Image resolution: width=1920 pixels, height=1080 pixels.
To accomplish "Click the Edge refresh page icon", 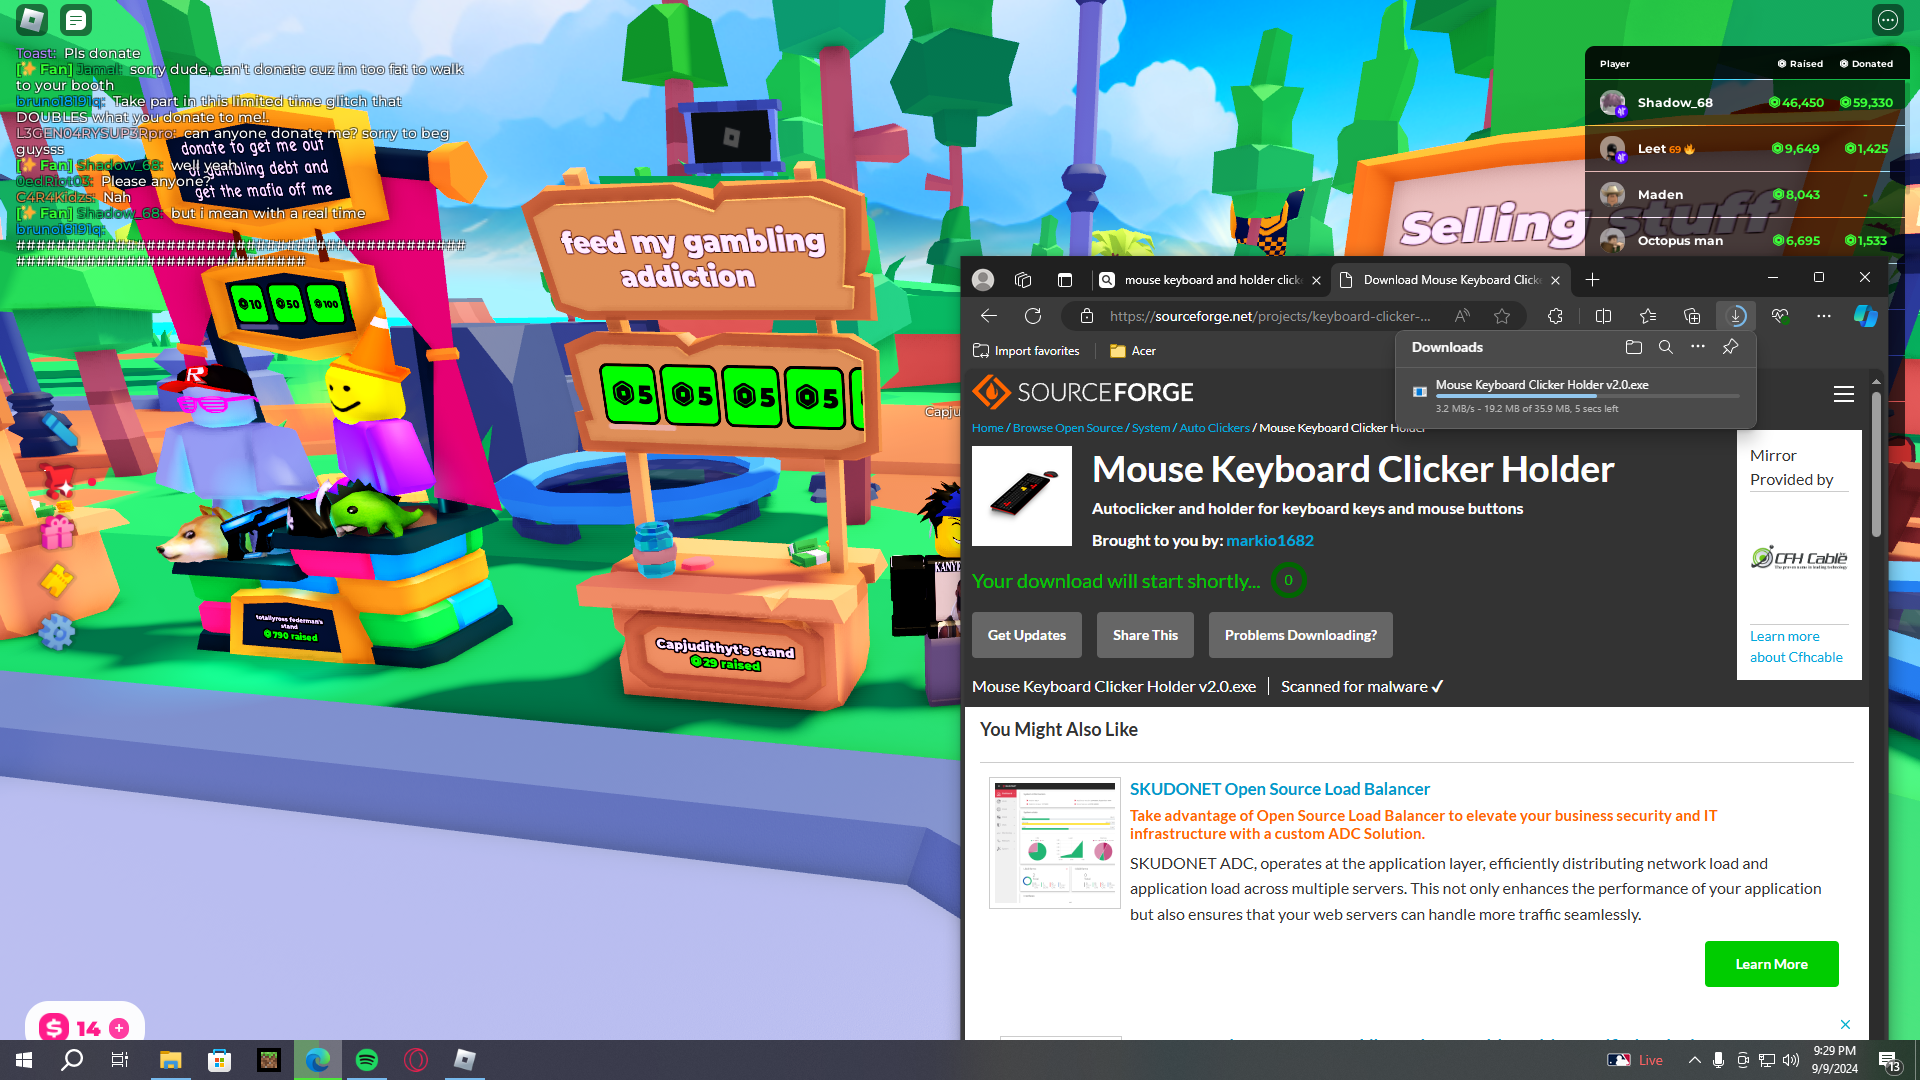I will 1033,316.
